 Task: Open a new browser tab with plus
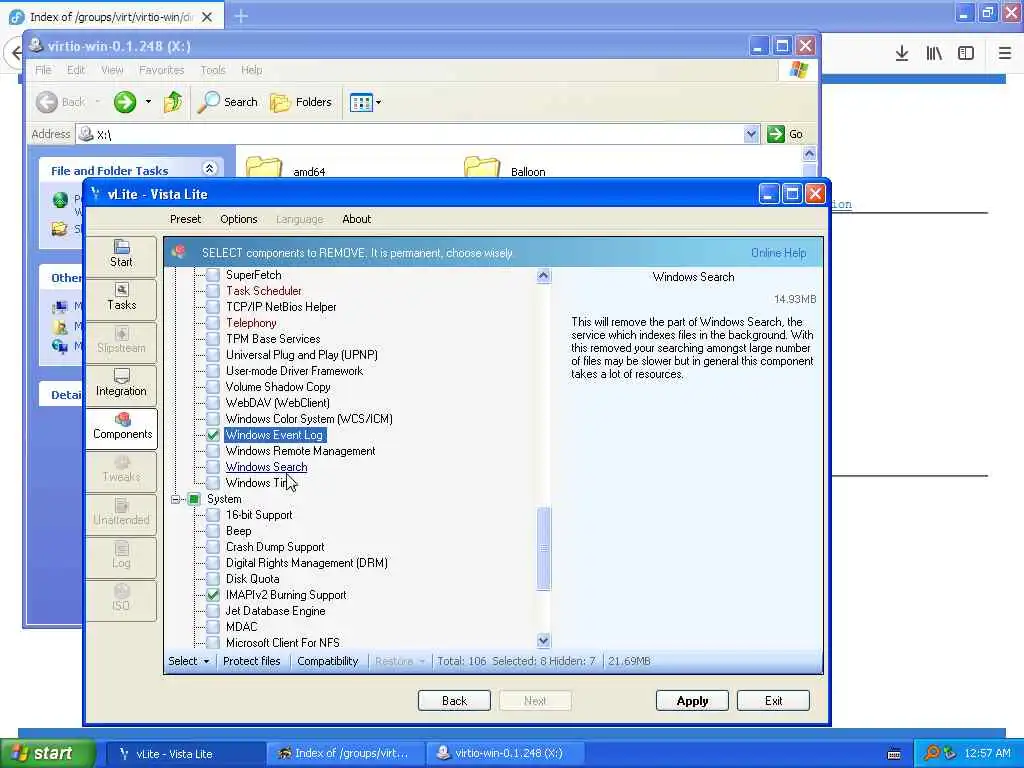coord(241,16)
